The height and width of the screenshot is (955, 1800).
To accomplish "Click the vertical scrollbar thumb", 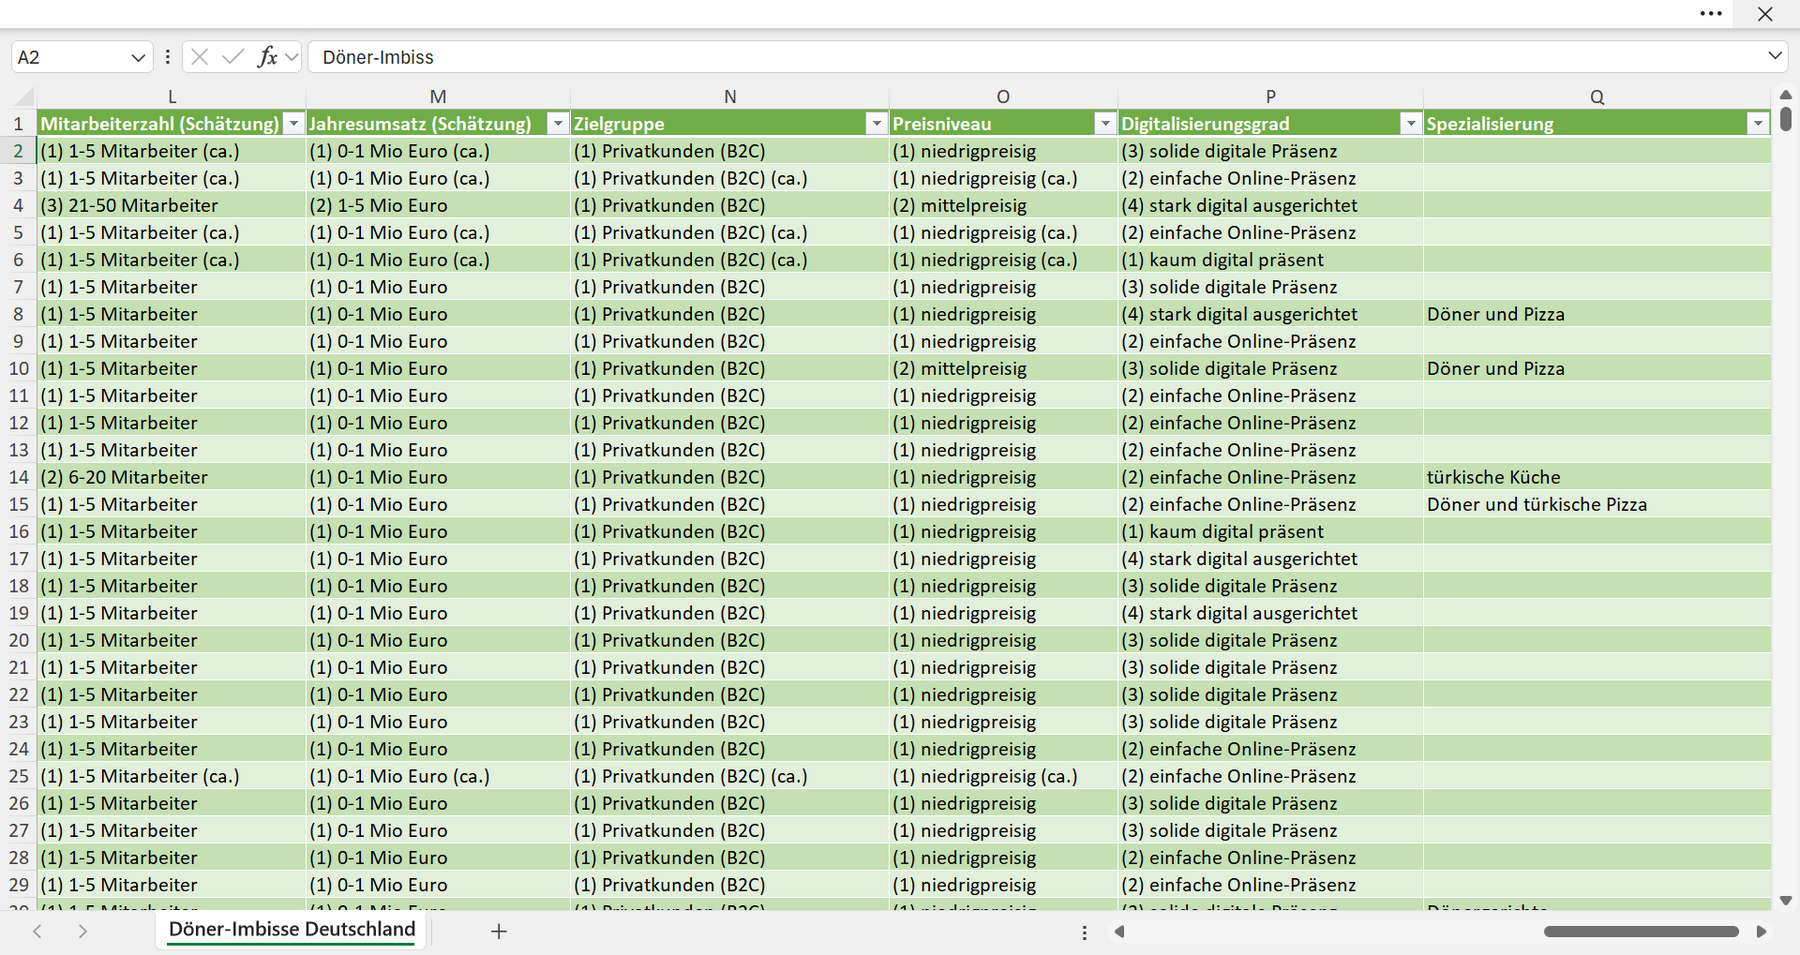I will pos(1786,118).
